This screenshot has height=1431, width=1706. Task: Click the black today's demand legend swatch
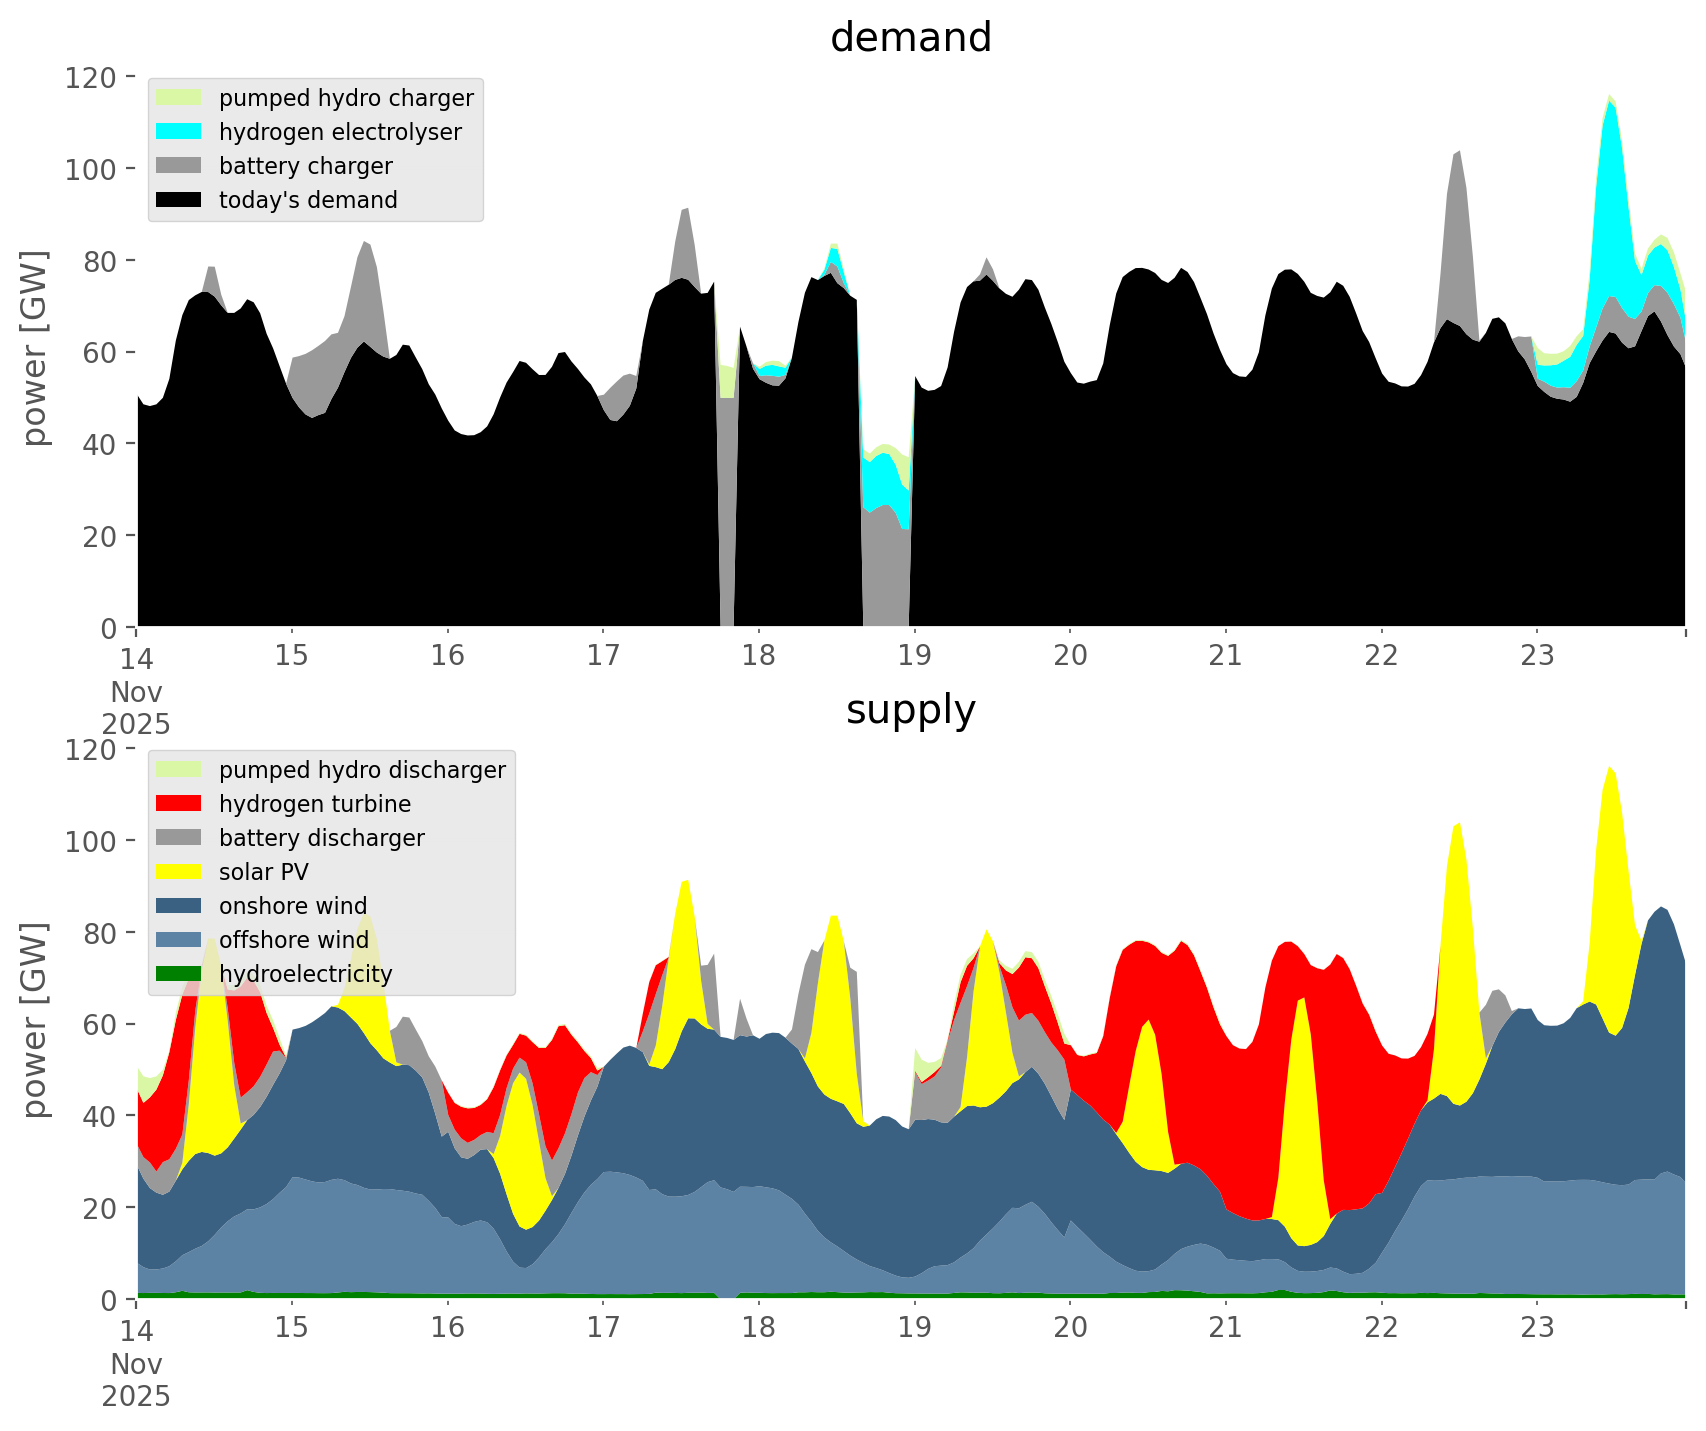pos(179,200)
